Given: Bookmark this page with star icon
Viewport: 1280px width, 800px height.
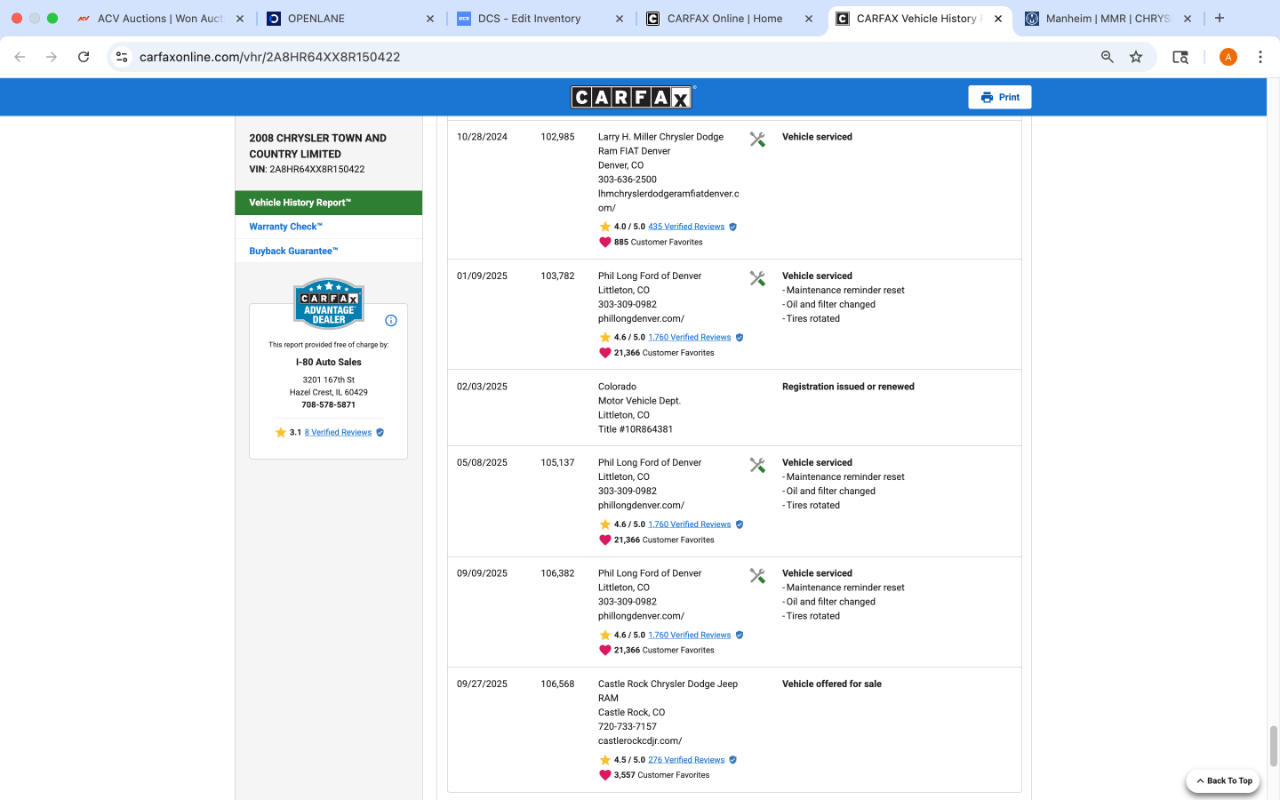Looking at the screenshot, I should [x=1136, y=57].
